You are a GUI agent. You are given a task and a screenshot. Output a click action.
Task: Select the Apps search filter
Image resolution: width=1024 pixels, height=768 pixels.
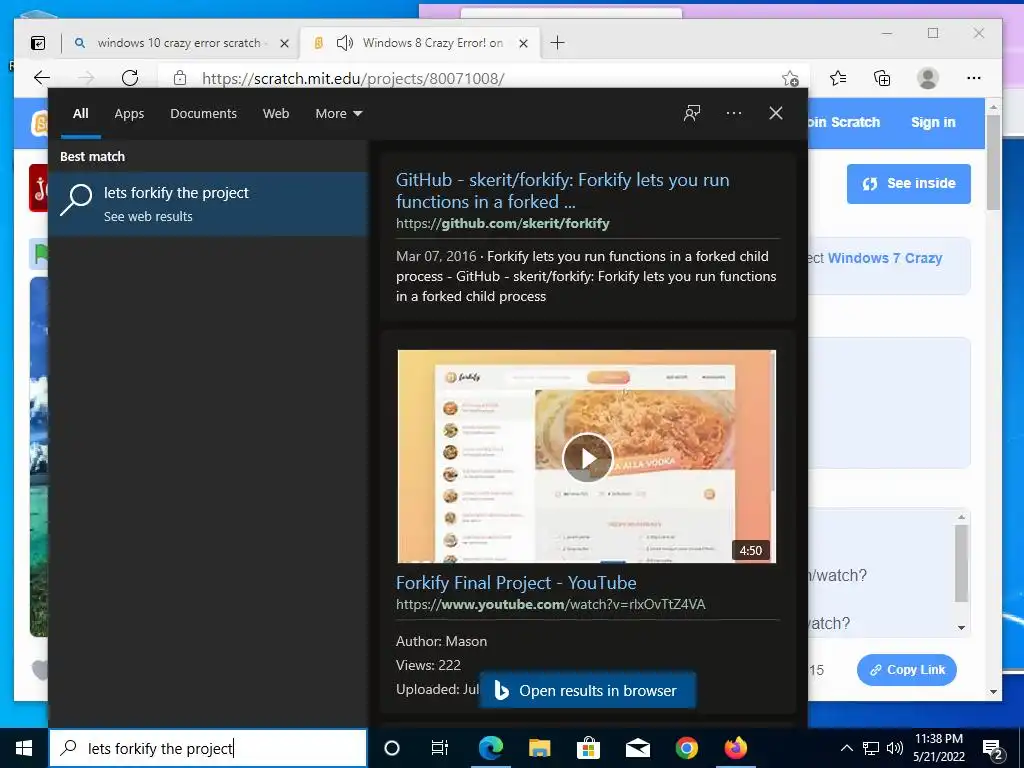point(129,114)
